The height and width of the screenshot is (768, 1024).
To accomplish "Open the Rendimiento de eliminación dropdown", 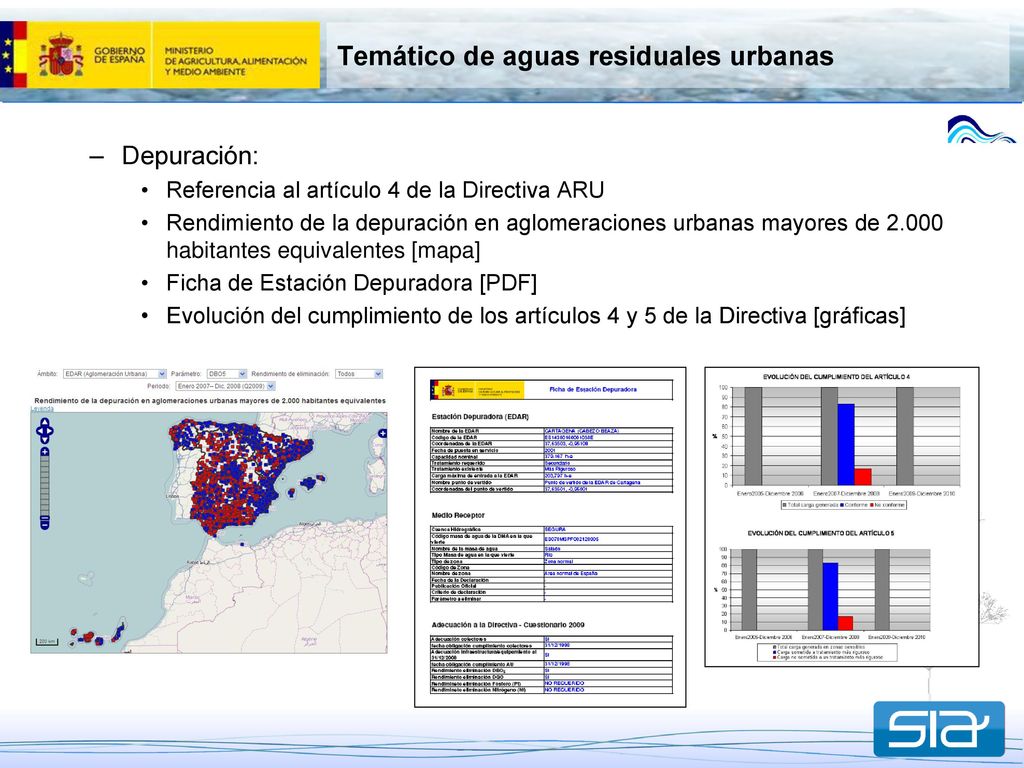I will (359, 374).
